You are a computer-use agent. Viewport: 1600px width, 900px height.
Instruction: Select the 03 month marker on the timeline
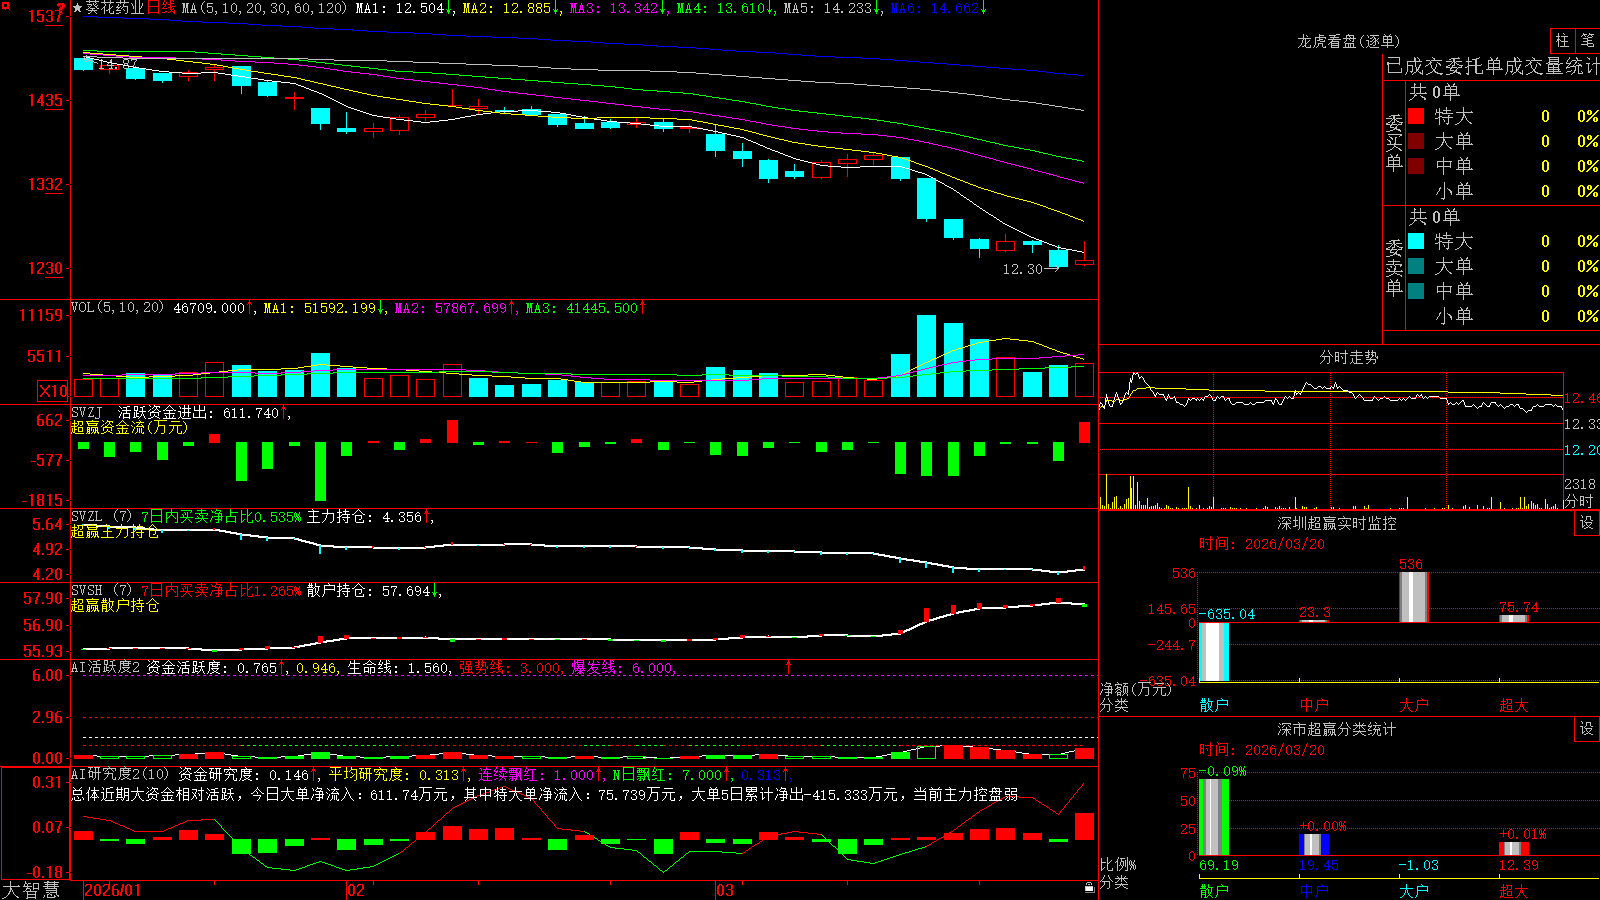pos(725,890)
